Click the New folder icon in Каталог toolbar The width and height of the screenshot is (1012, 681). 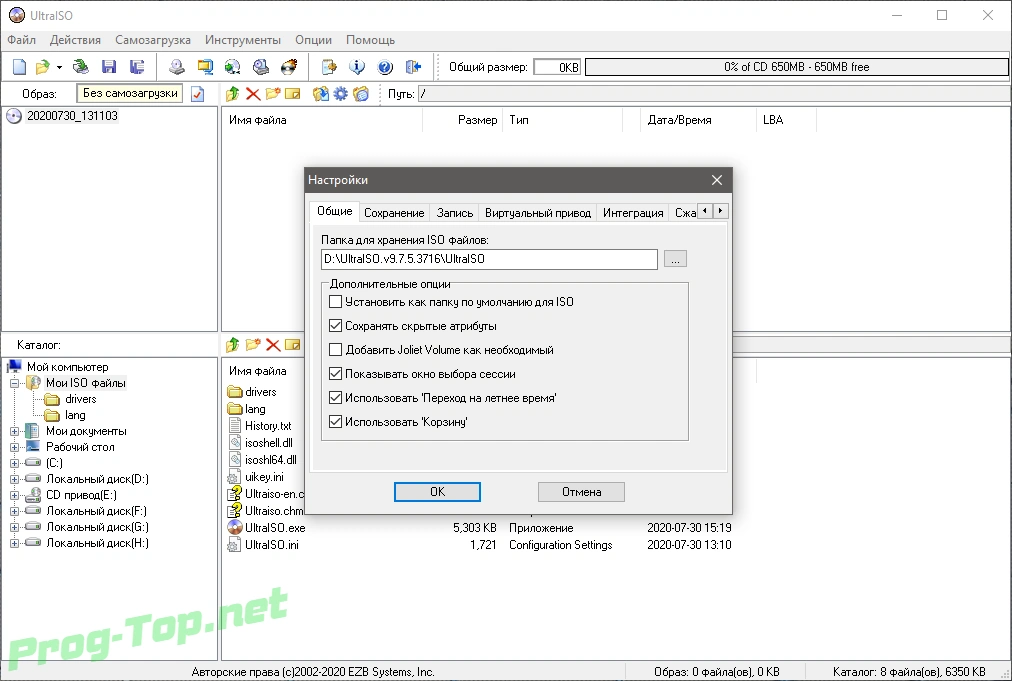(x=253, y=345)
